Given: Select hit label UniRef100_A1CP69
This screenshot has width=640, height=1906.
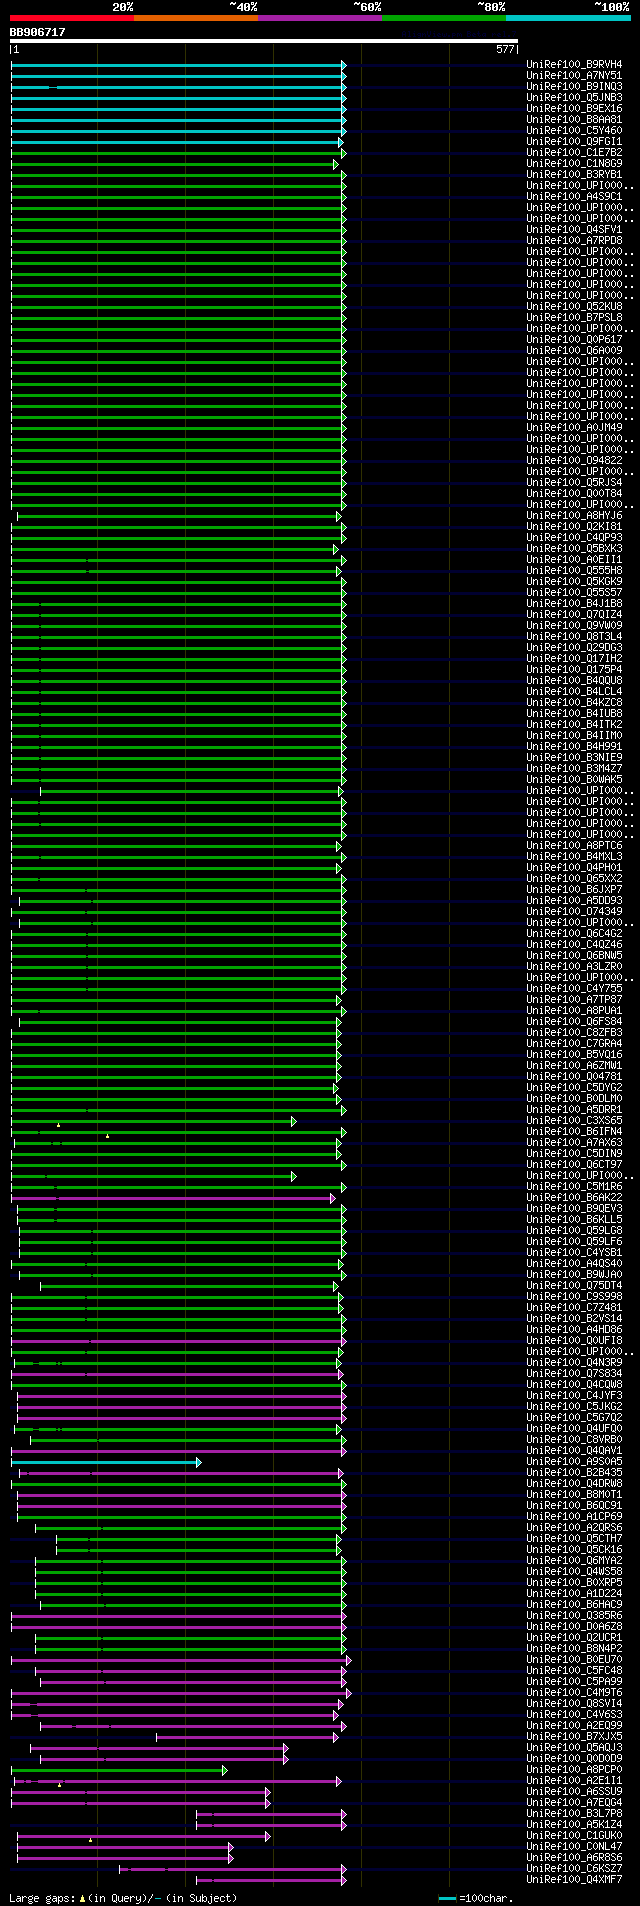Looking at the screenshot, I should point(574,1516).
